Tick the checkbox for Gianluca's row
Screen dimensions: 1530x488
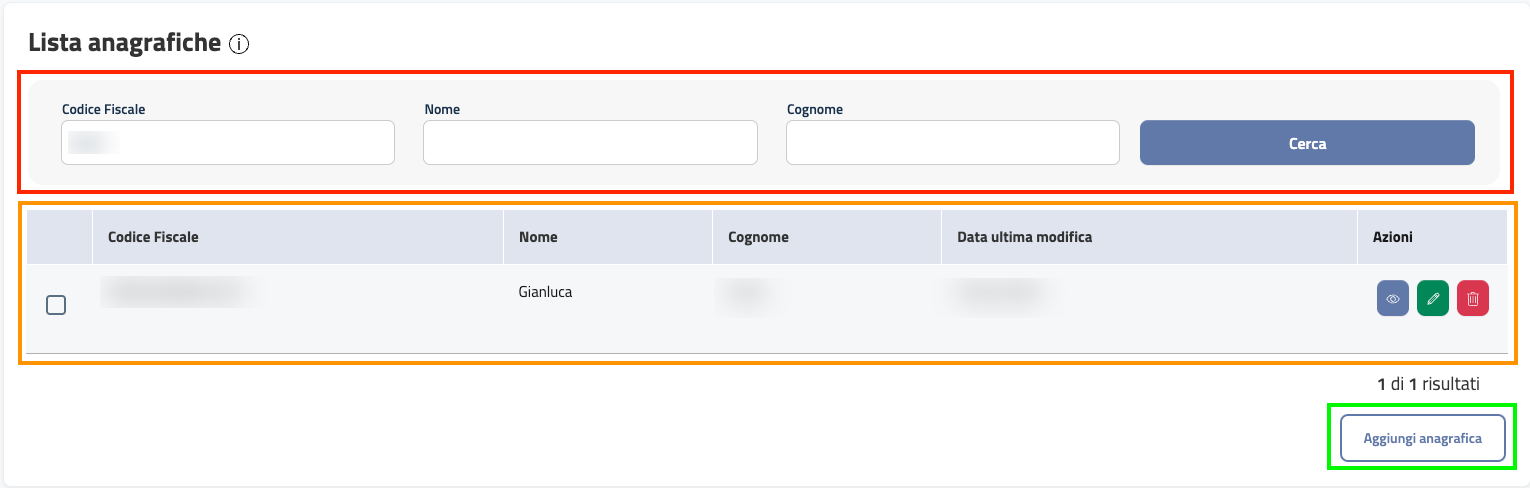pyautogui.click(x=57, y=305)
